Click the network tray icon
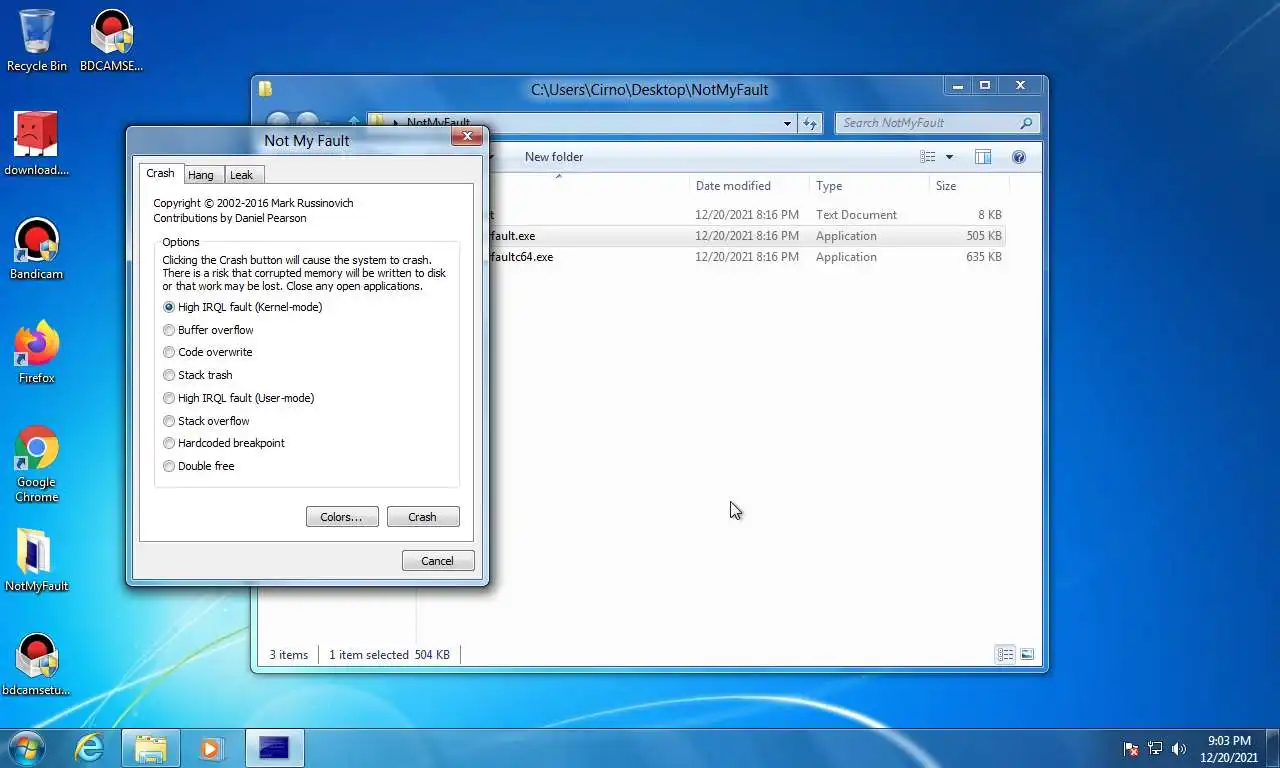The width and height of the screenshot is (1280, 768). pyautogui.click(x=1155, y=748)
